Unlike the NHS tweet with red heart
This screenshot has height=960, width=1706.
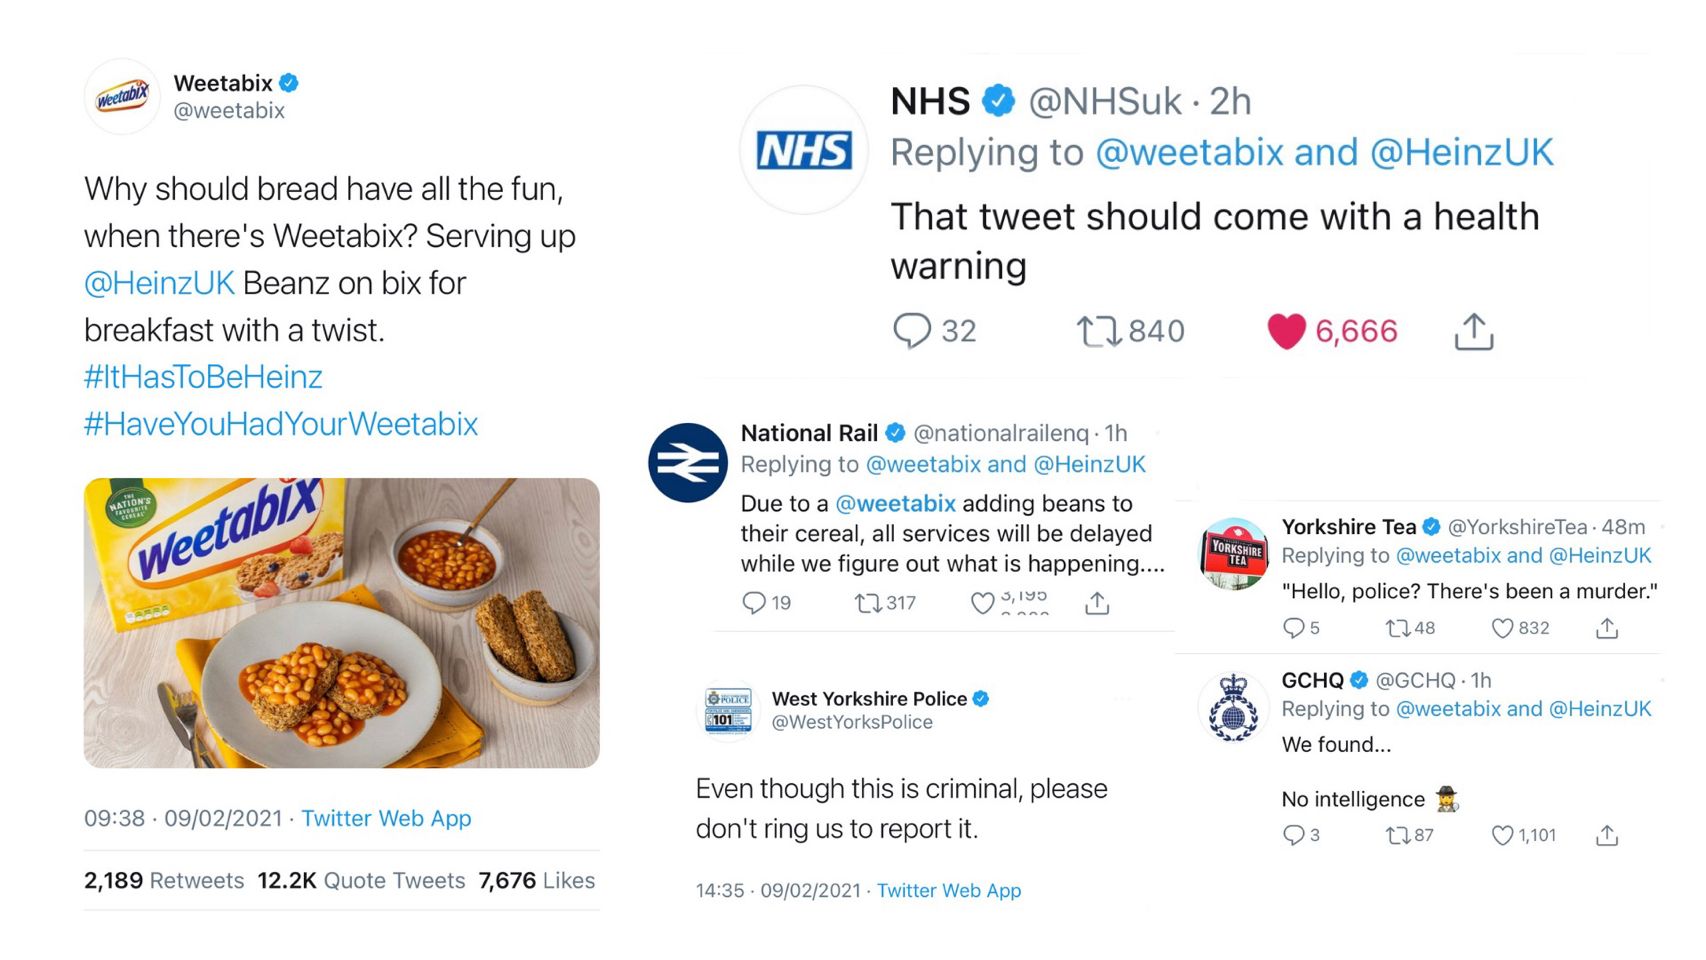(1286, 331)
